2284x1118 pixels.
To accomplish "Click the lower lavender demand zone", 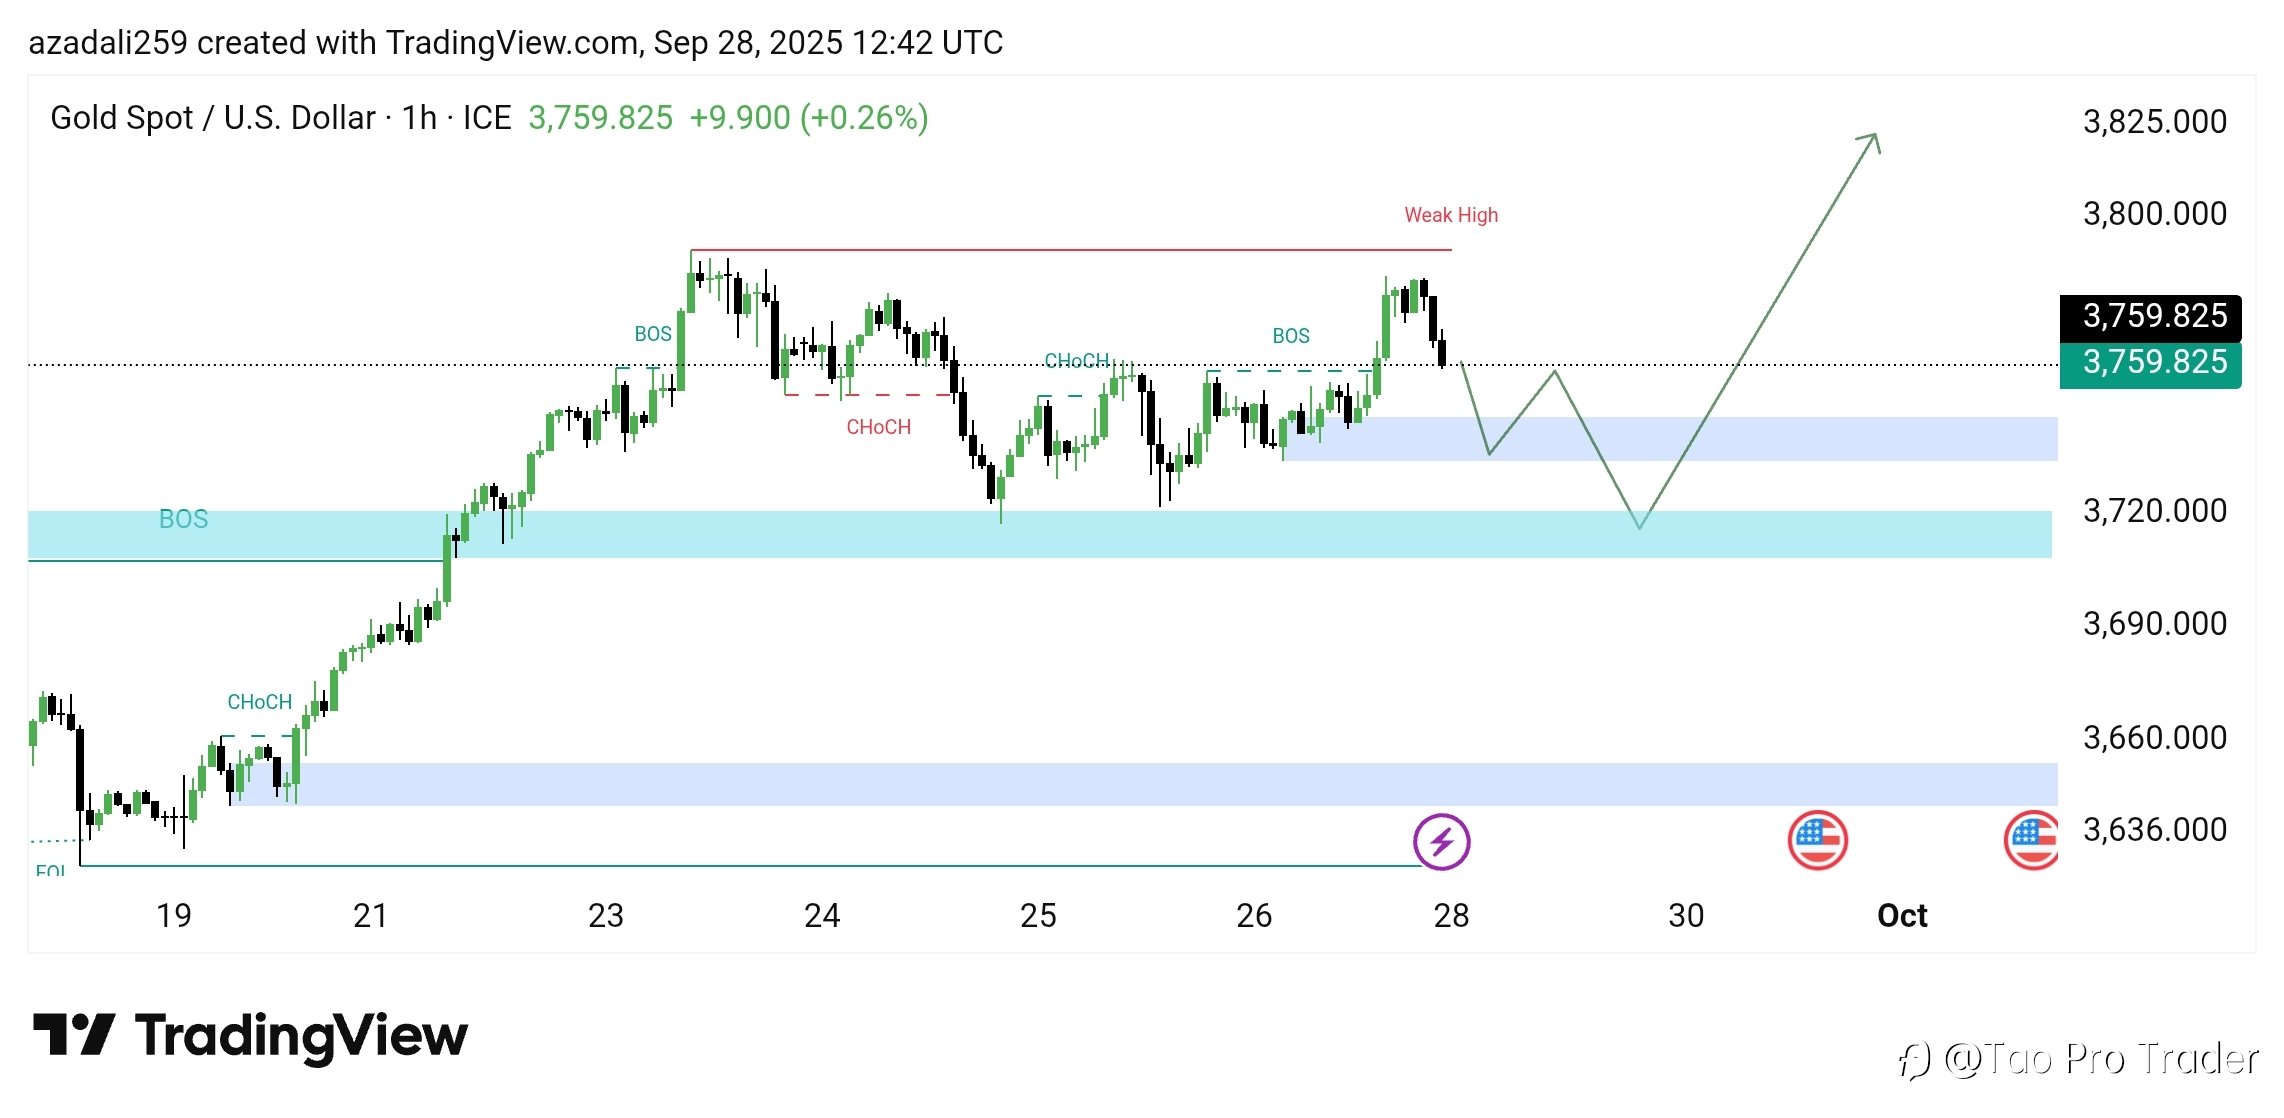I will pyautogui.click(x=1100, y=784).
